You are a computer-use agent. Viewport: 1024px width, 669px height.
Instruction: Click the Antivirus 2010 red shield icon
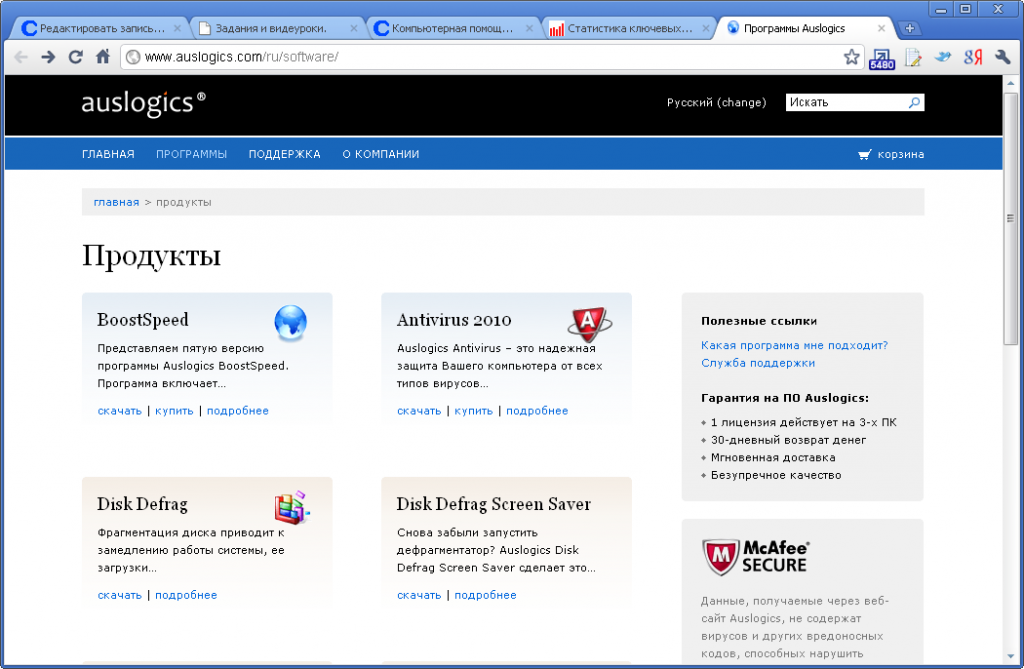tap(589, 323)
